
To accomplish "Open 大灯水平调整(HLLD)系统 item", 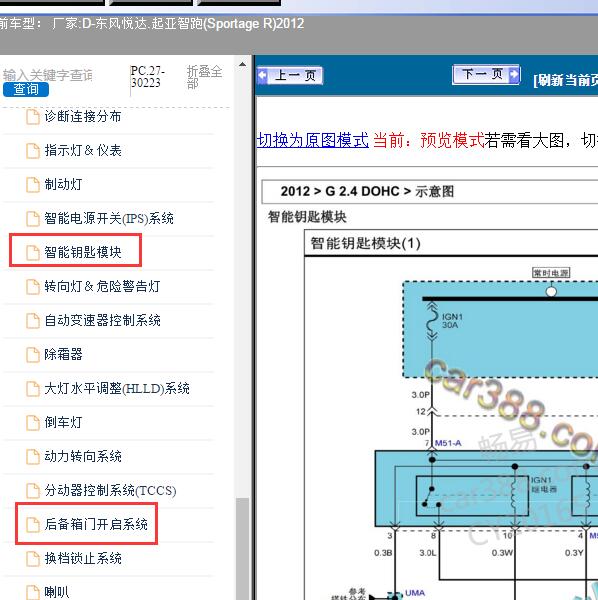I will point(117,388).
